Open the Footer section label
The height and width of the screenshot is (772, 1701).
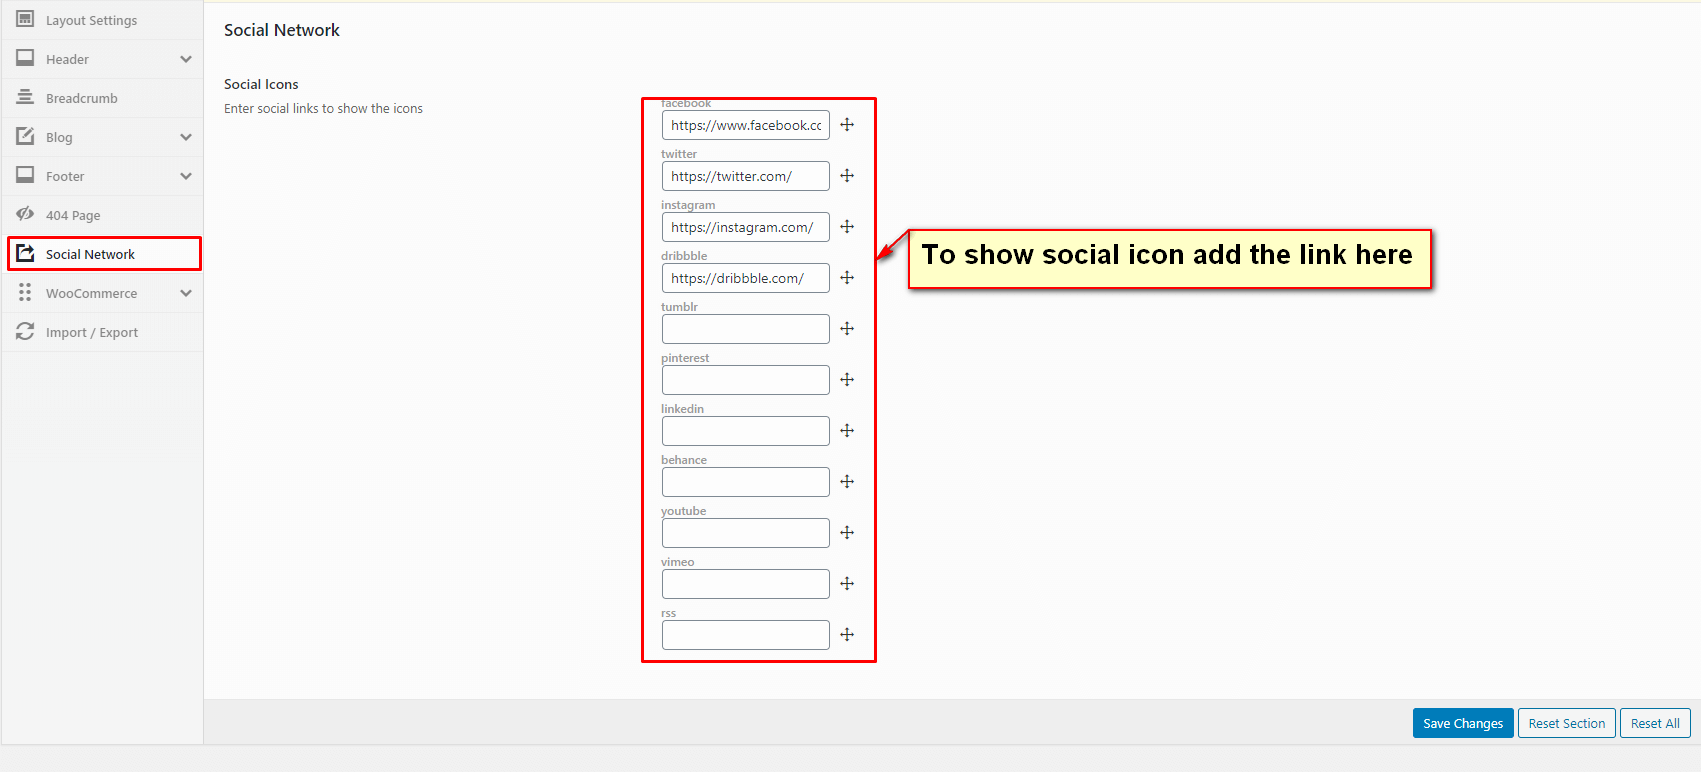pyautogui.click(x=65, y=176)
